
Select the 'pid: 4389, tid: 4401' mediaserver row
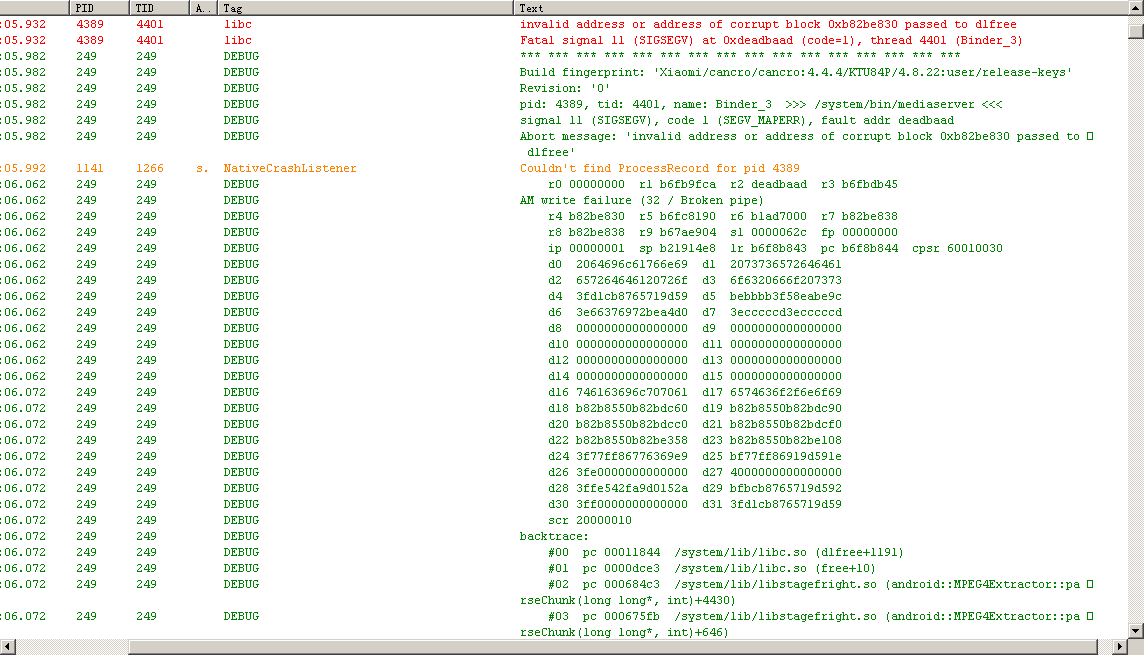[x=760, y=104]
